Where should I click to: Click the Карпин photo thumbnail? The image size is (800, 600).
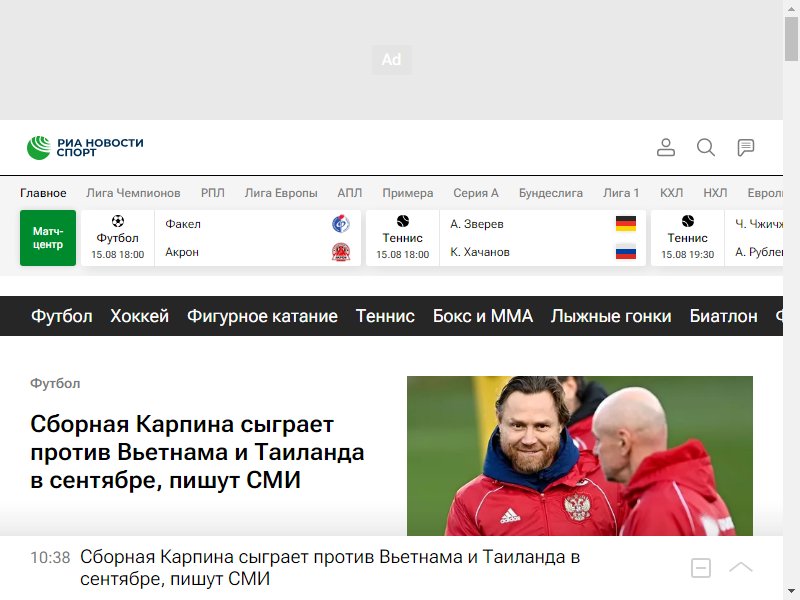tap(580, 456)
